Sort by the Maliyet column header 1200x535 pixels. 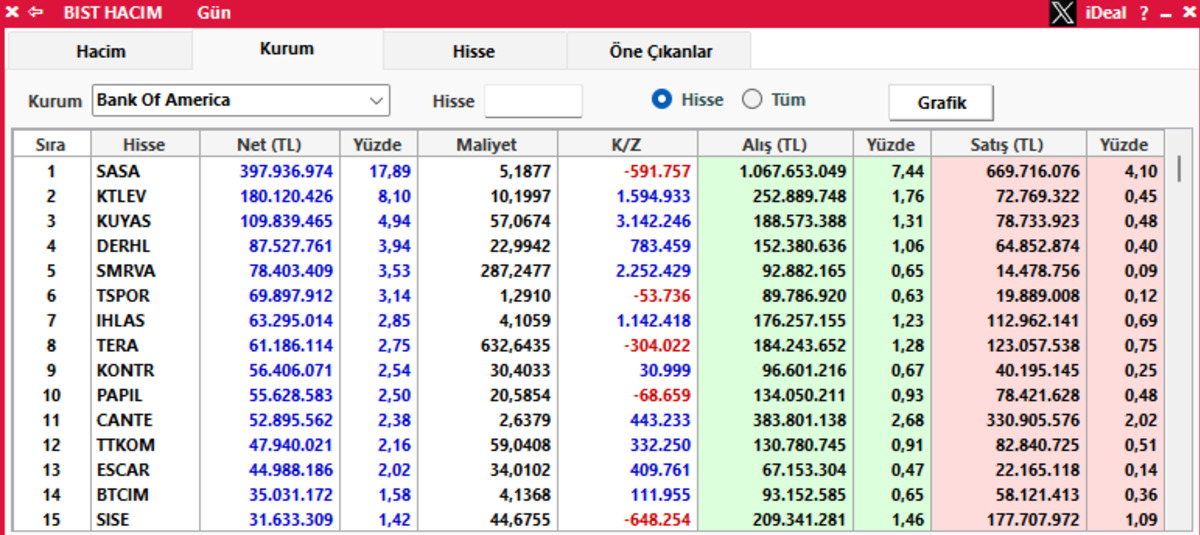[487, 145]
